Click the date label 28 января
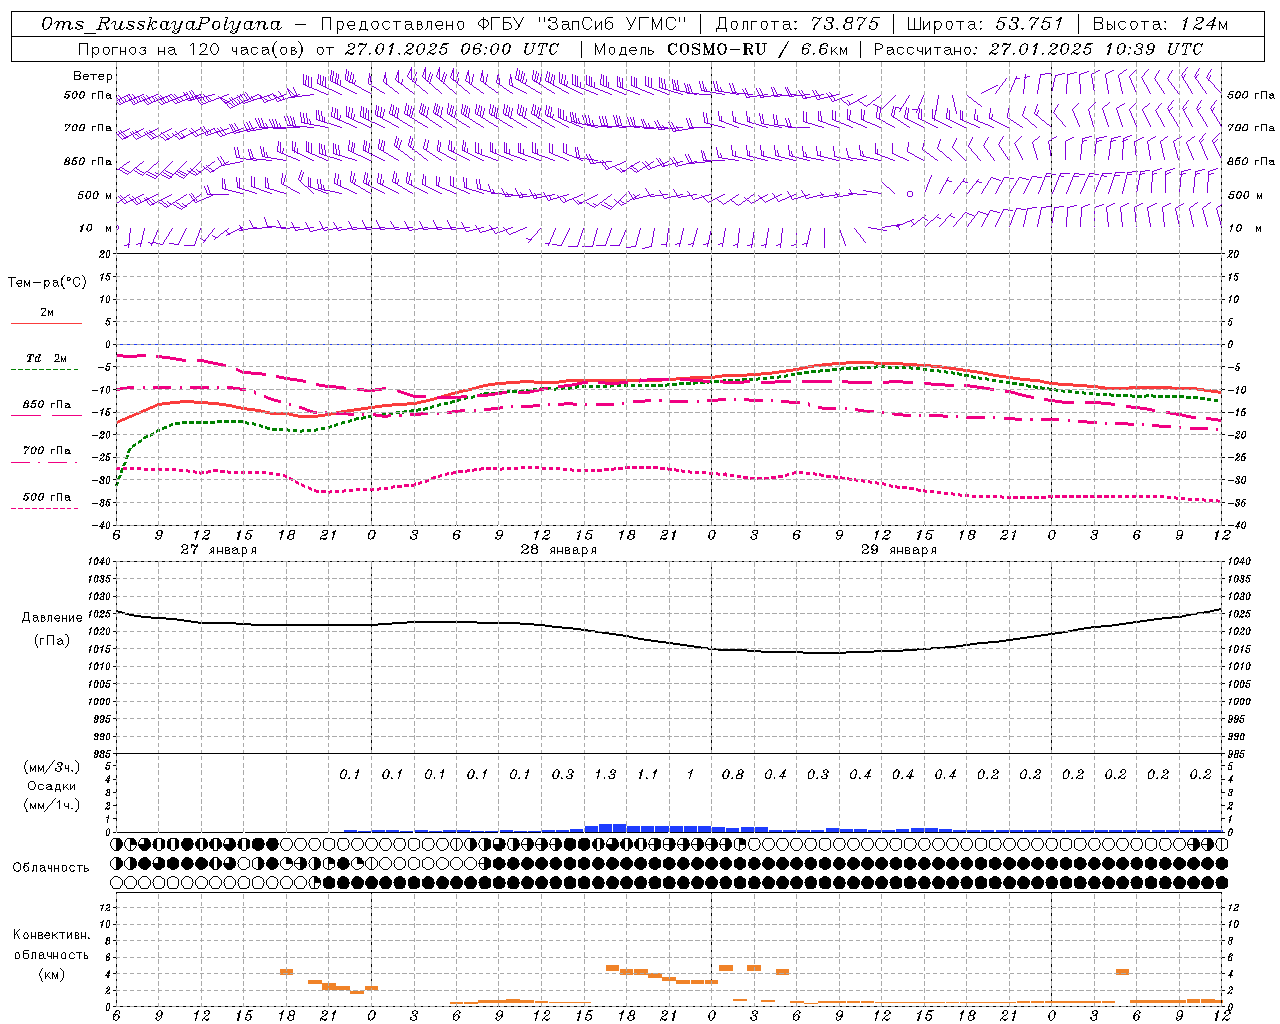1280x1024 pixels. coord(558,550)
